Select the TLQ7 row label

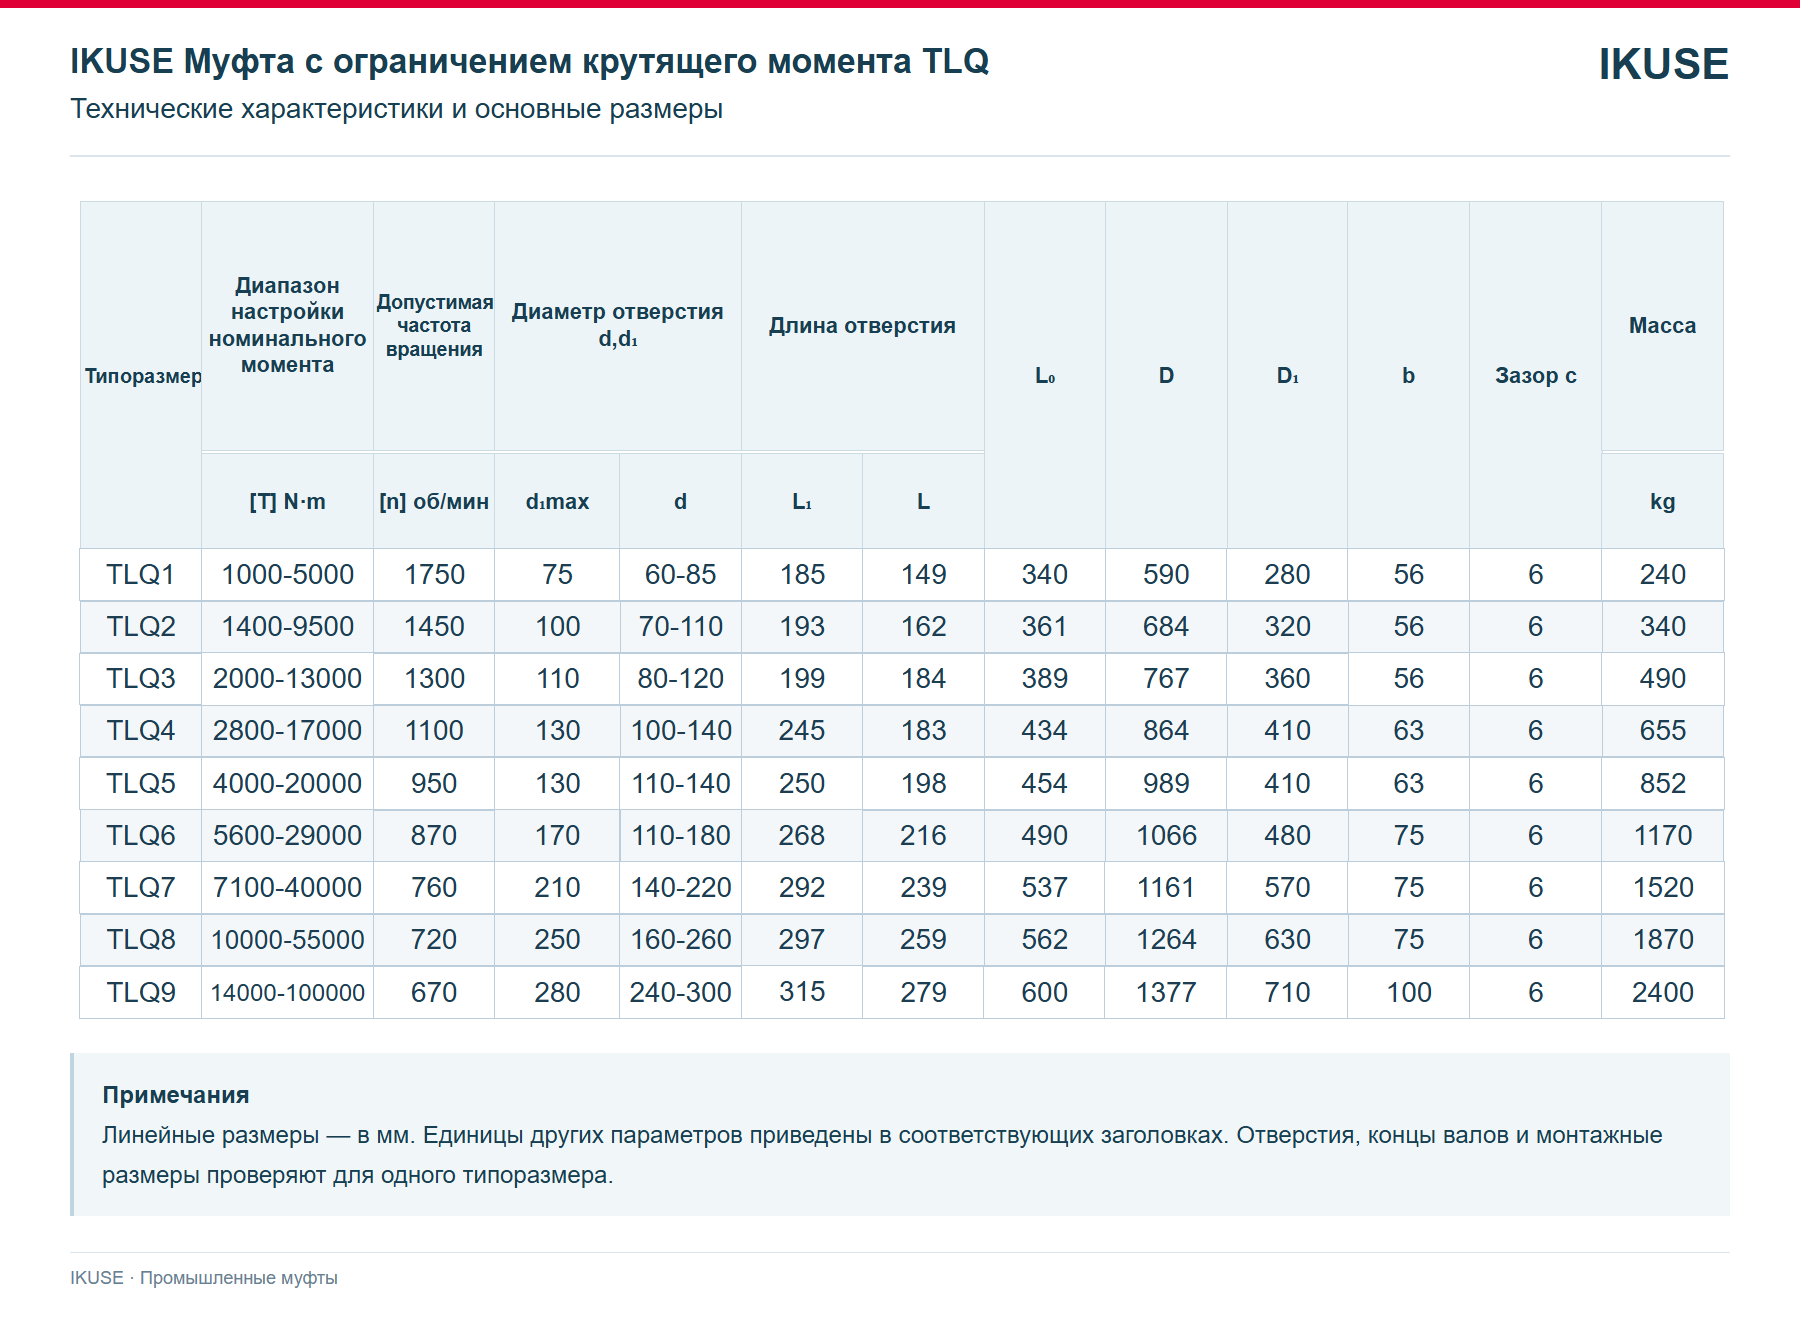tap(141, 887)
